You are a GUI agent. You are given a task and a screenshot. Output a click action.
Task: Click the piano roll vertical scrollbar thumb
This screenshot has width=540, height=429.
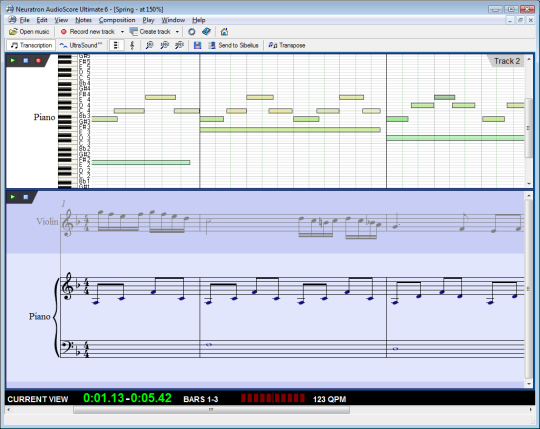pos(528,128)
